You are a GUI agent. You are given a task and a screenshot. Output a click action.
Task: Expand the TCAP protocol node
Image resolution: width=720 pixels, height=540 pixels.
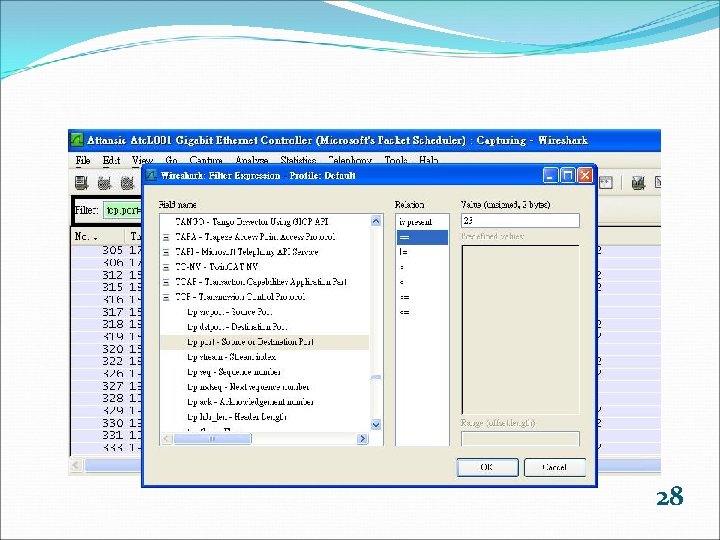(166, 282)
